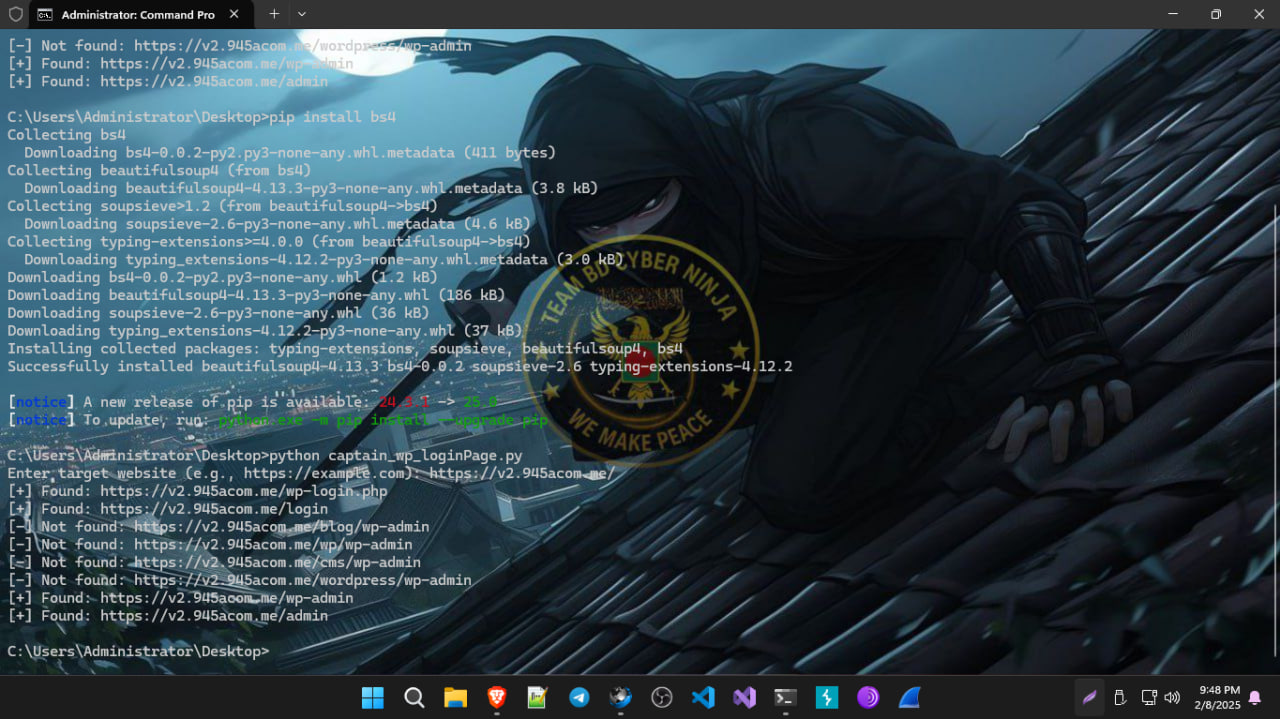The image size is (1280, 719).
Task: Click the 'Successfully installed beautifulsoup4-4.13.3' line
Action: tap(400, 367)
